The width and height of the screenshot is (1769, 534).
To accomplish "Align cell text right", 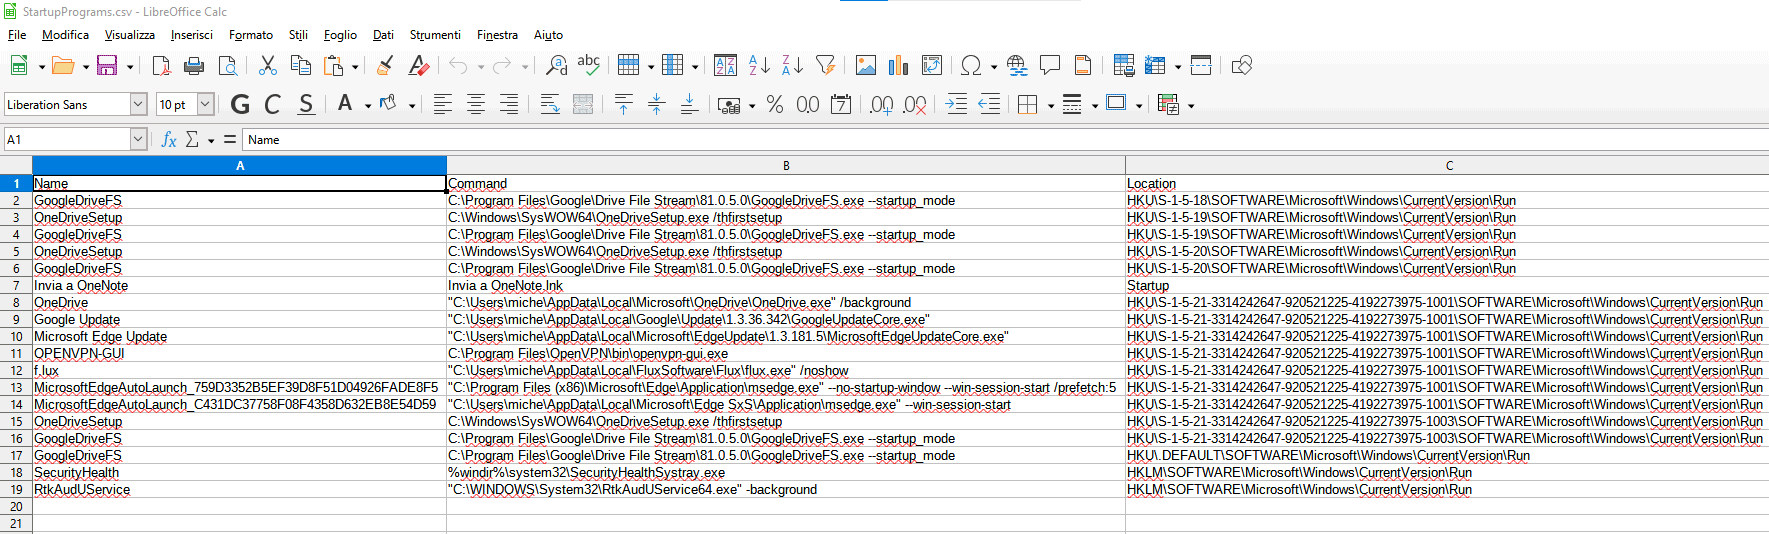I will click(x=509, y=104).
